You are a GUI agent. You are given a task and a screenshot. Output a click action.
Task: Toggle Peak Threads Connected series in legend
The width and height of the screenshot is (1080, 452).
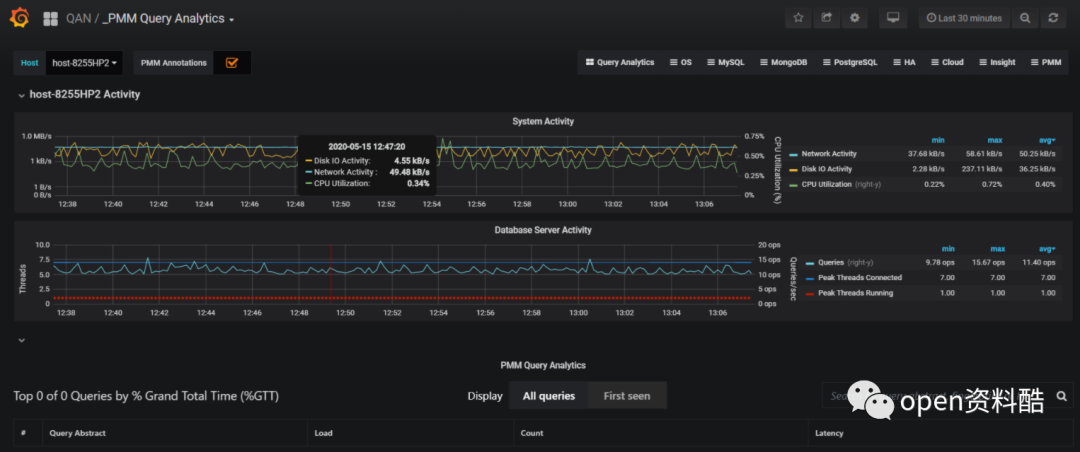click(x=859, y=278)
